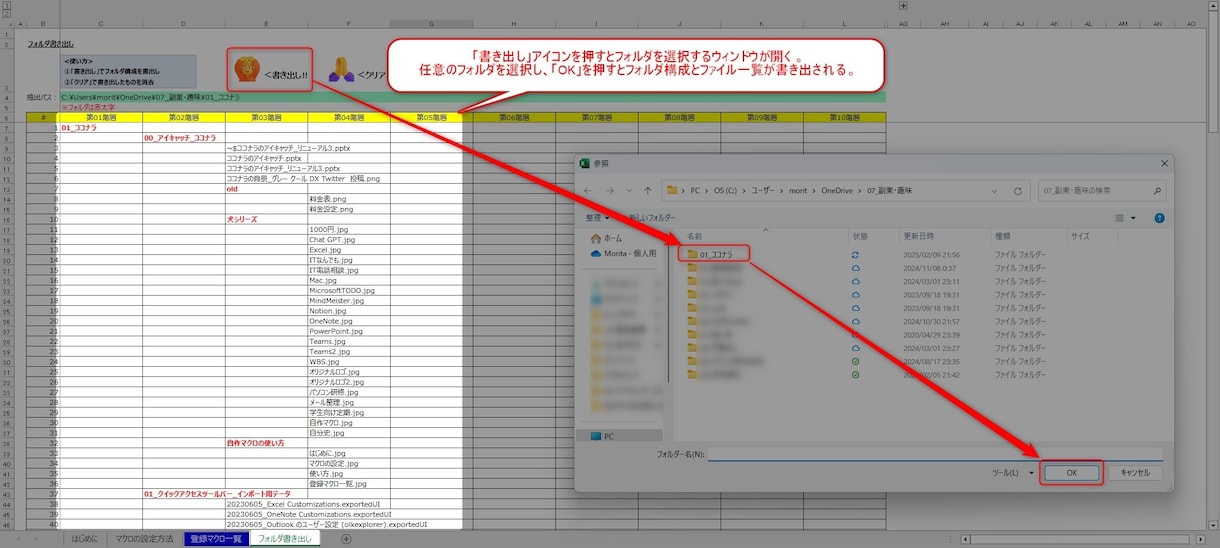The height and width of the screenshot is (548, 1220).
Task: Click the column G header
Action: (x=431, y=23)
